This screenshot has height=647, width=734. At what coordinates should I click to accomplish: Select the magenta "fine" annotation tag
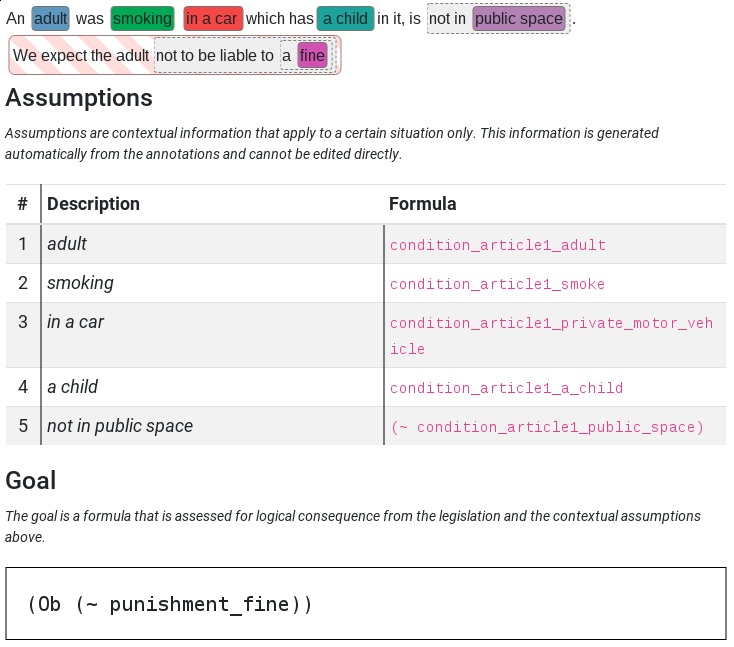tap(312, 55)
